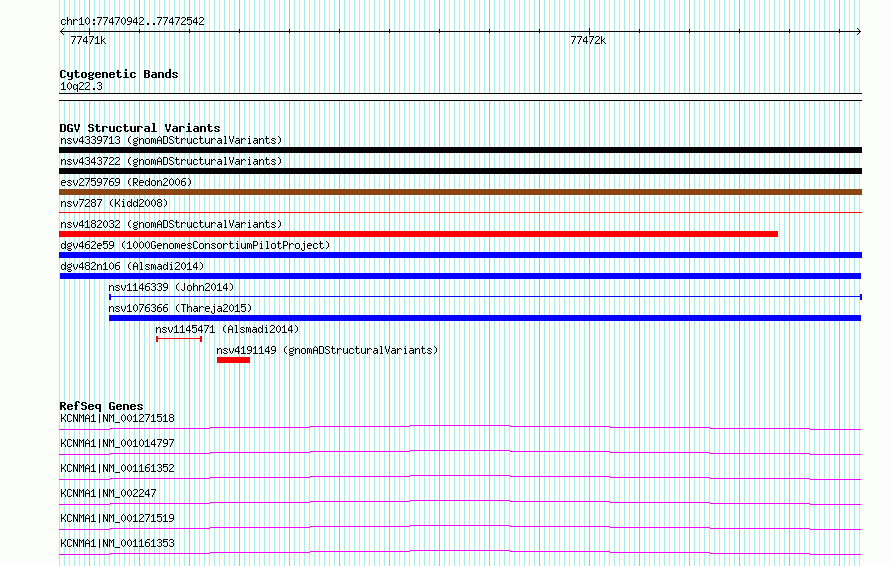
Task: Click the short red nsv1145471 bracket
Action: point(179,339)
